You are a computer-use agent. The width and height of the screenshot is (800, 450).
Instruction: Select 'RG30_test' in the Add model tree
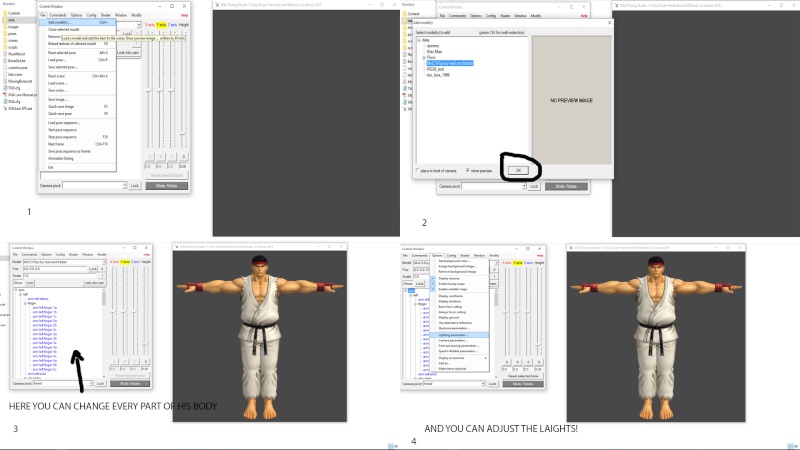point(435,69)
